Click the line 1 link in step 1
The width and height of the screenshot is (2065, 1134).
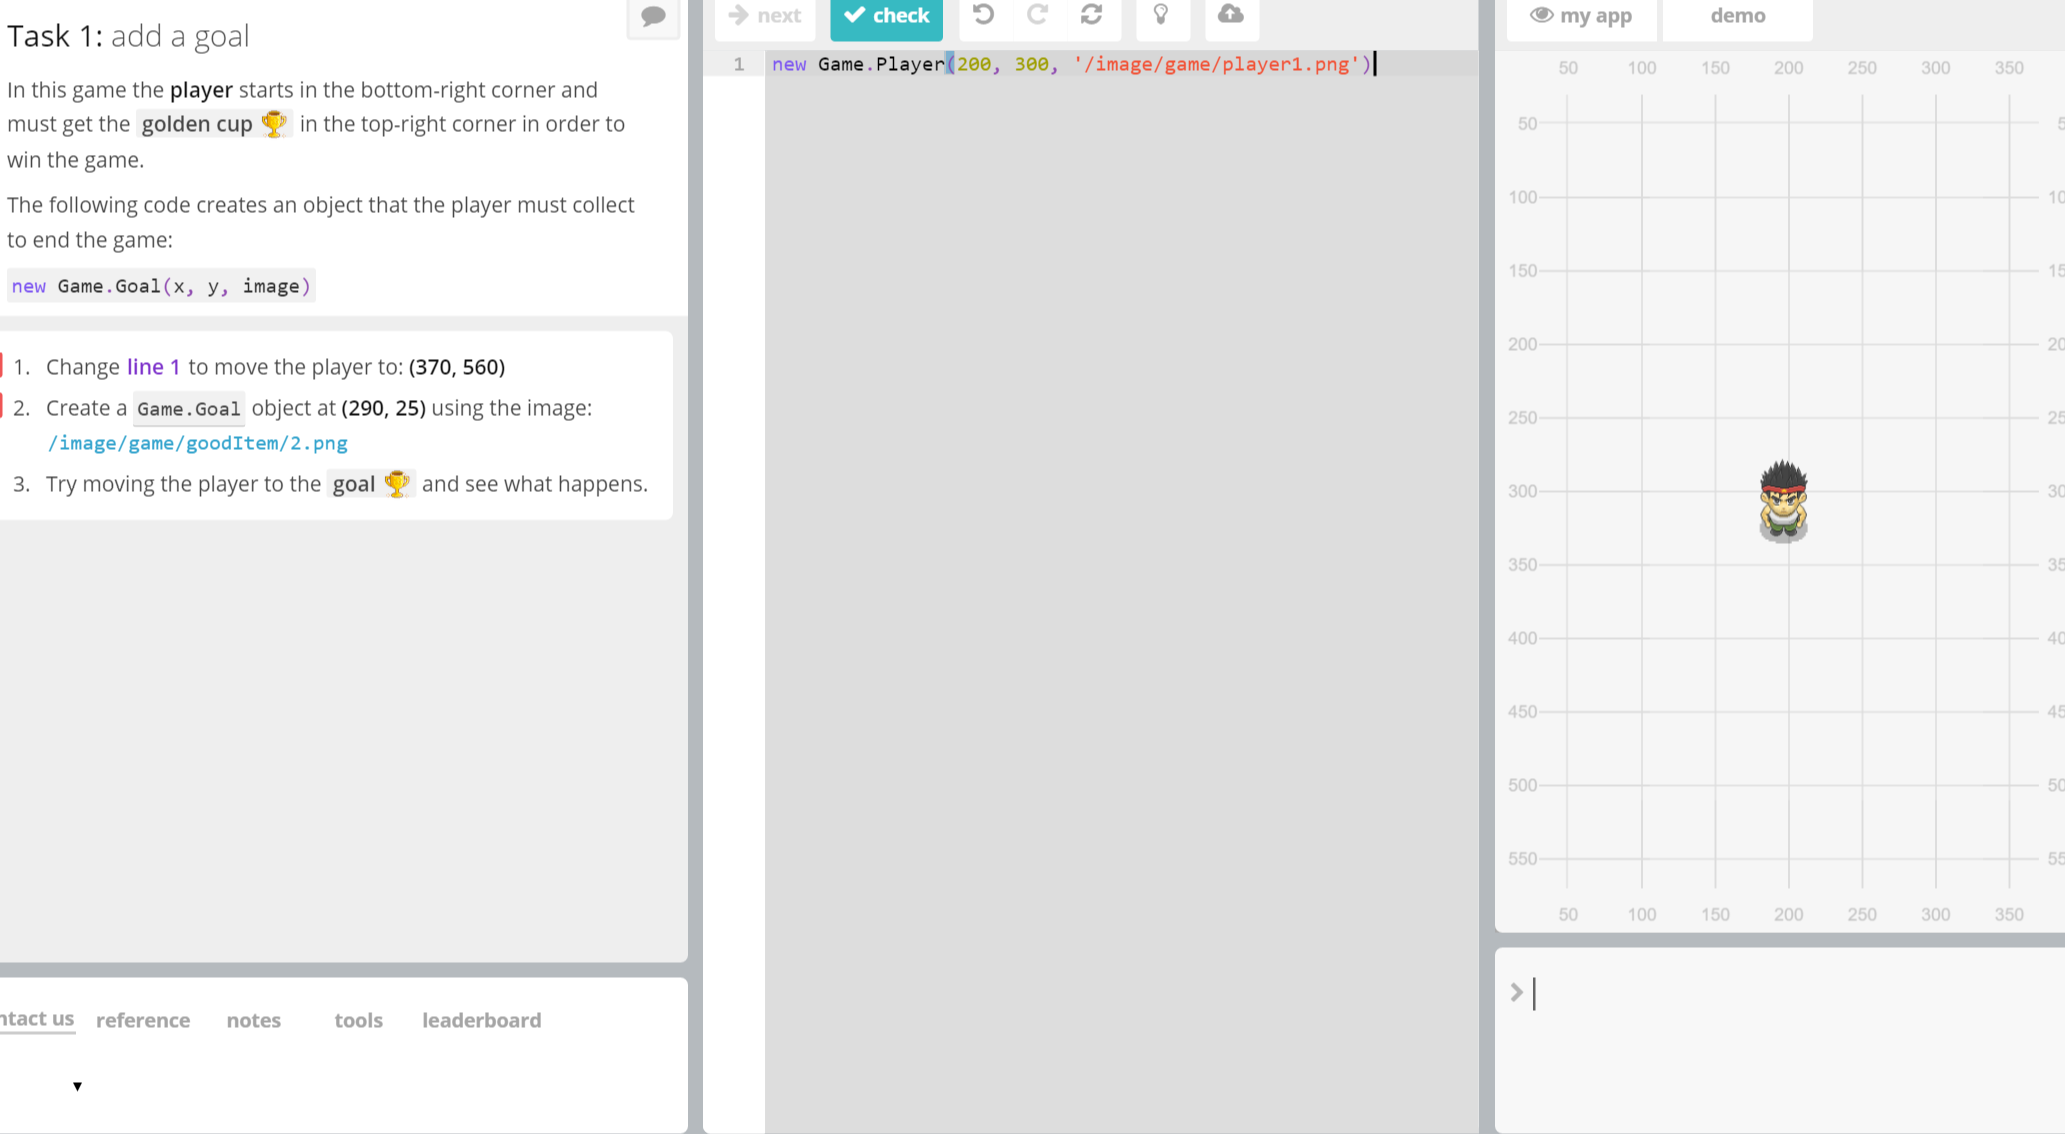(153, 367)
